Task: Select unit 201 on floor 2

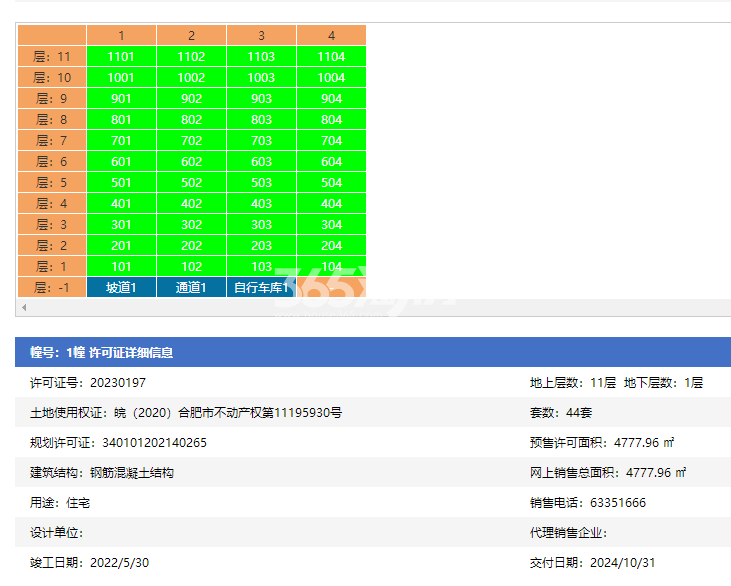Action: 121,245
